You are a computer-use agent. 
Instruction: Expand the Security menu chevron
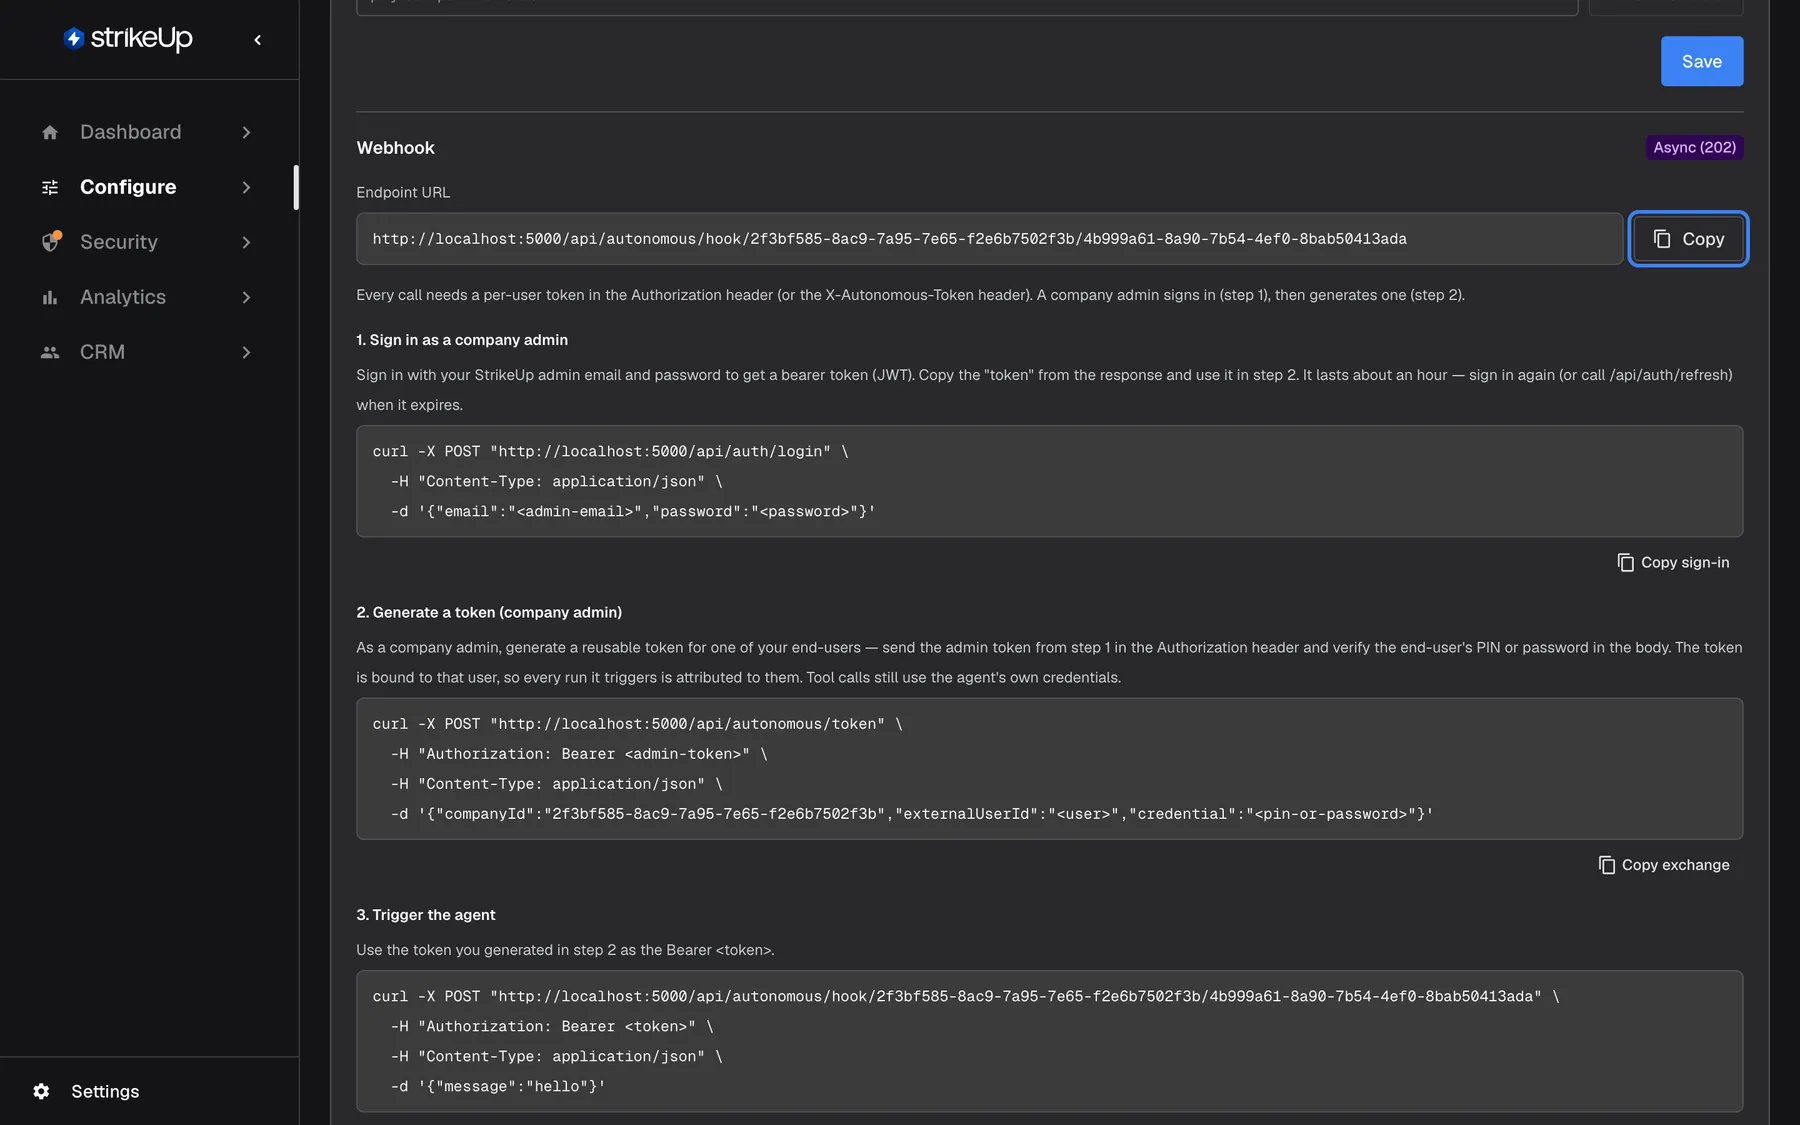coord(246,242)
